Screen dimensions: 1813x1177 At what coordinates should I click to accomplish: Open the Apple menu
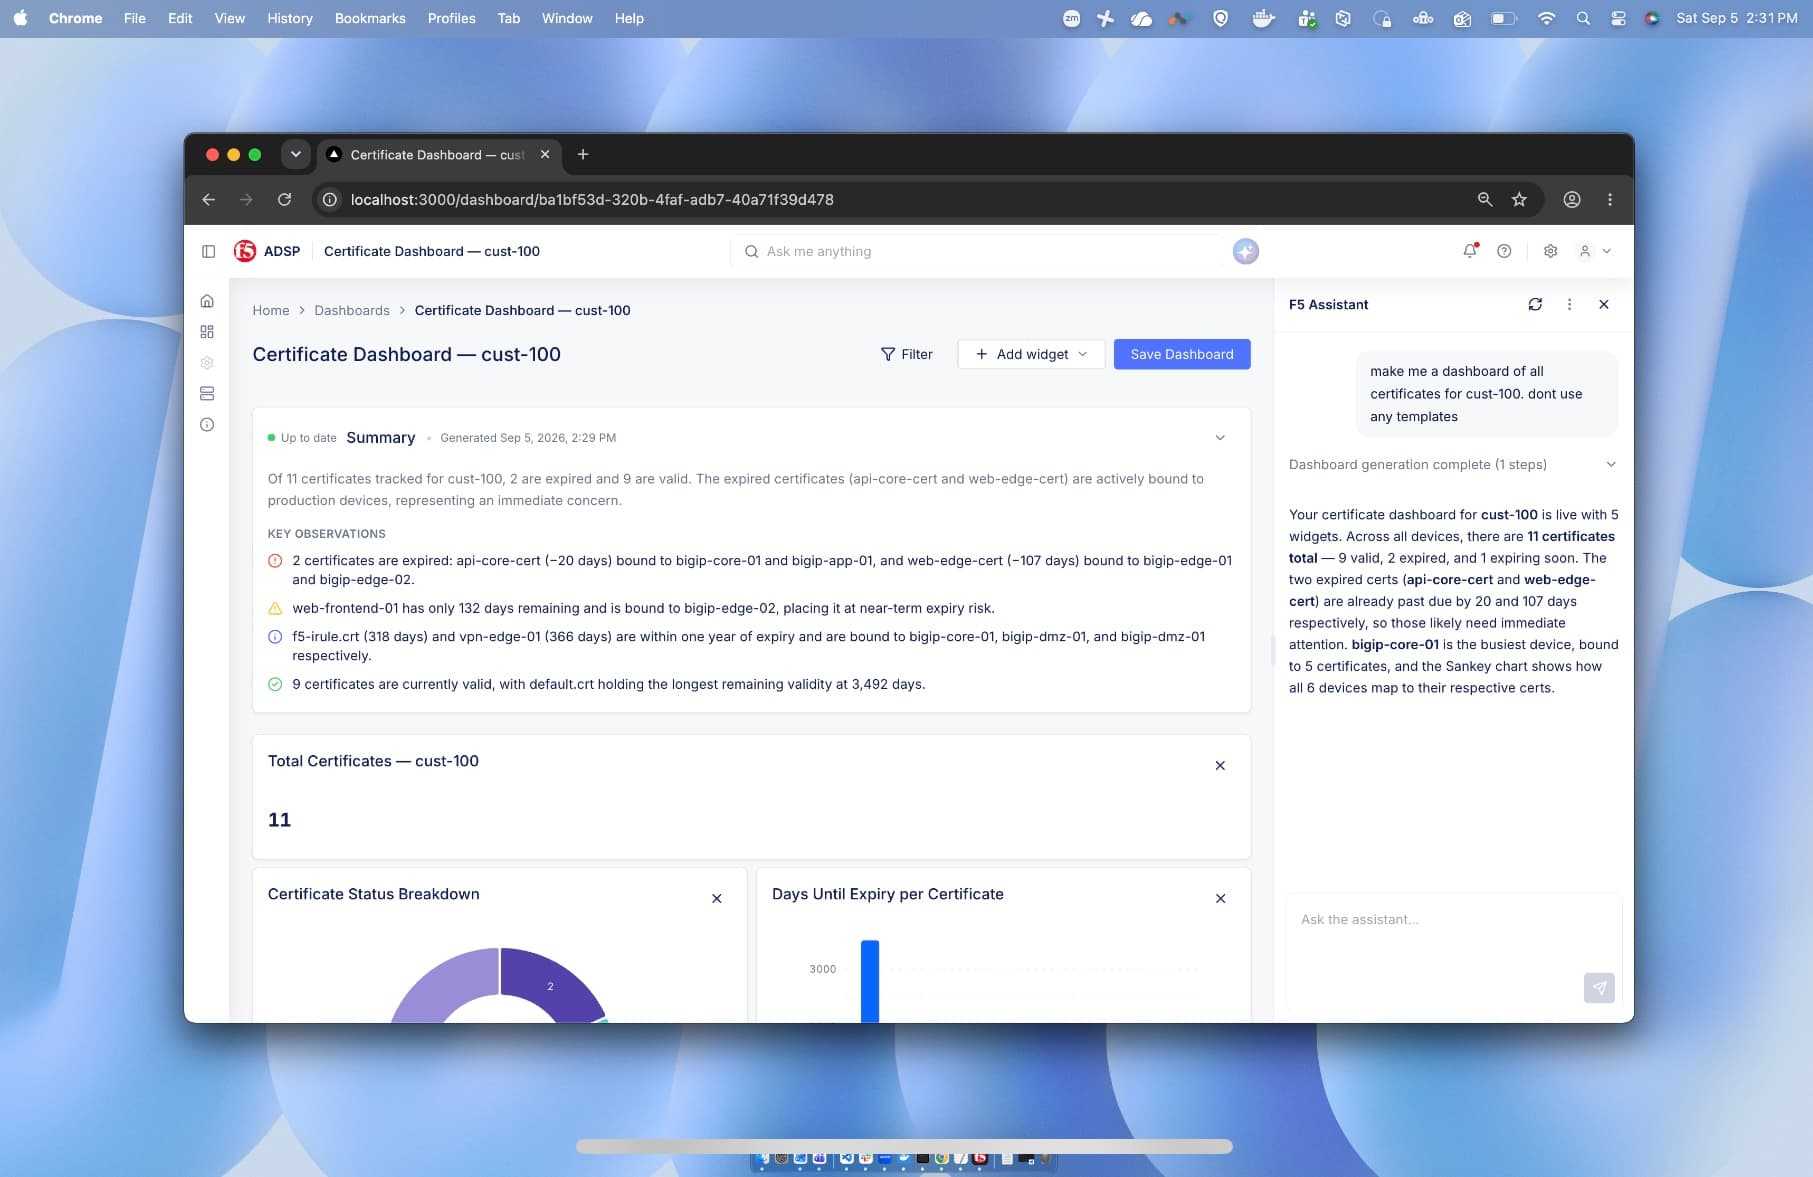(x=20, y=18)
